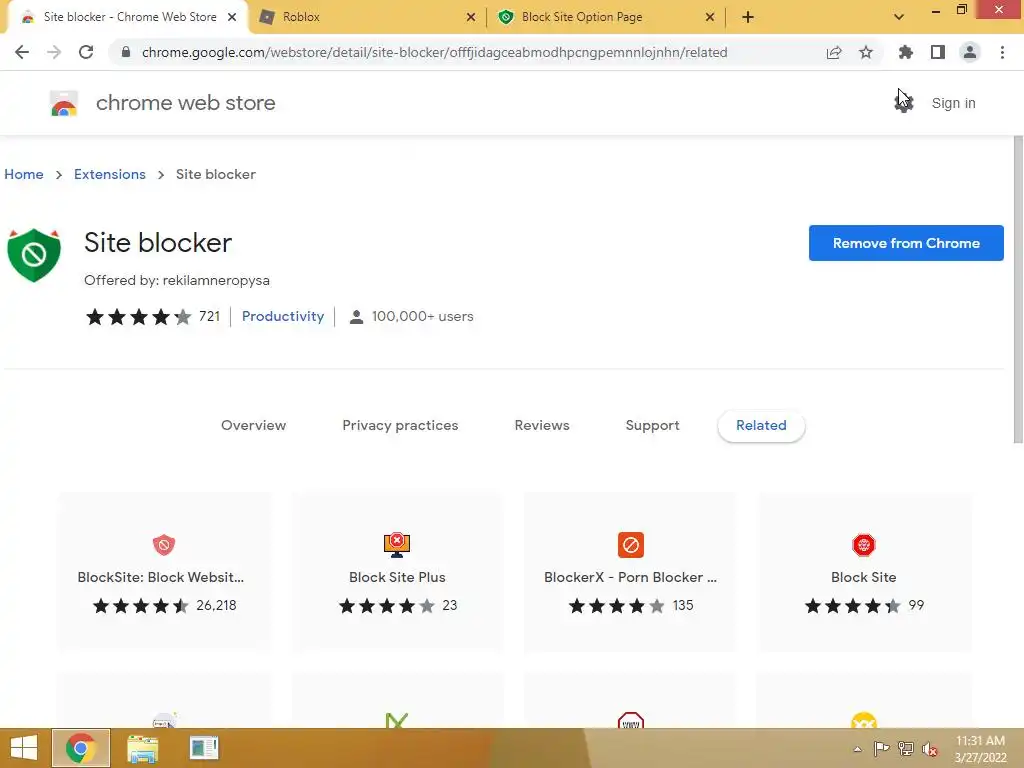Click Chrome in the taskbar
This screenshot has height=768, width=1024.
point(81,748)
